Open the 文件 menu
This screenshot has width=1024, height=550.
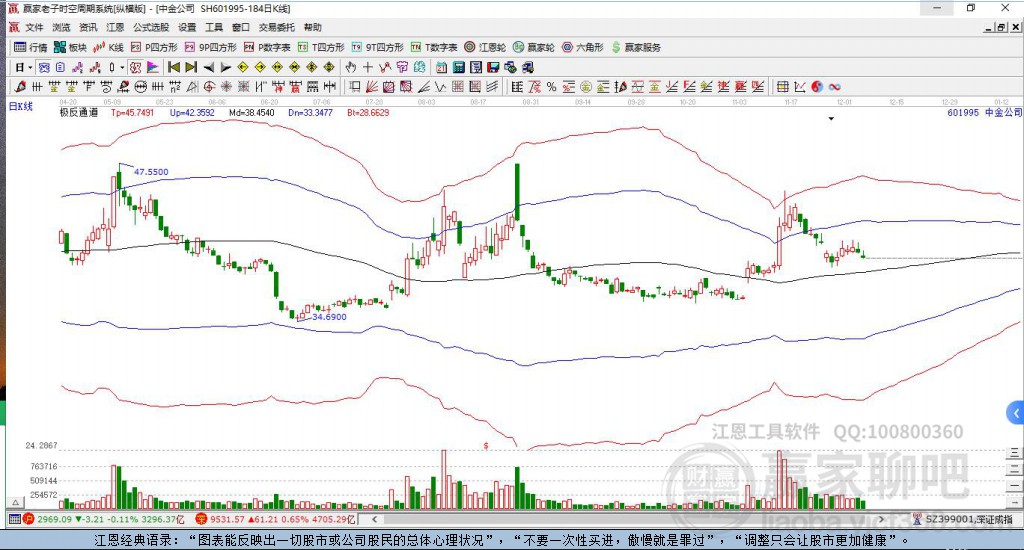tap(34, 27)
